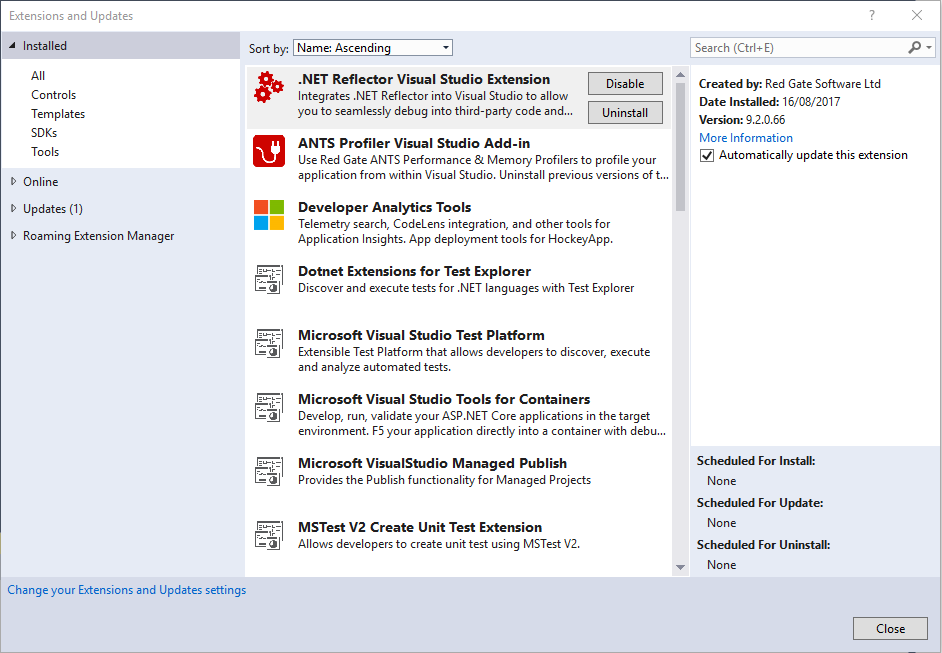This screenshot has width=942, height=653.
Task: Open the dialog help via question mark icon
Action: pyautogui.click(x=871, y=15)
